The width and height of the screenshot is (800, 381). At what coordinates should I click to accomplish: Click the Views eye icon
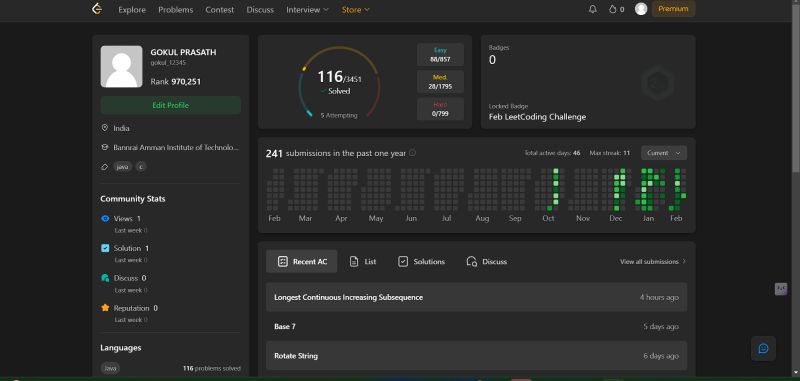point(105,218)
